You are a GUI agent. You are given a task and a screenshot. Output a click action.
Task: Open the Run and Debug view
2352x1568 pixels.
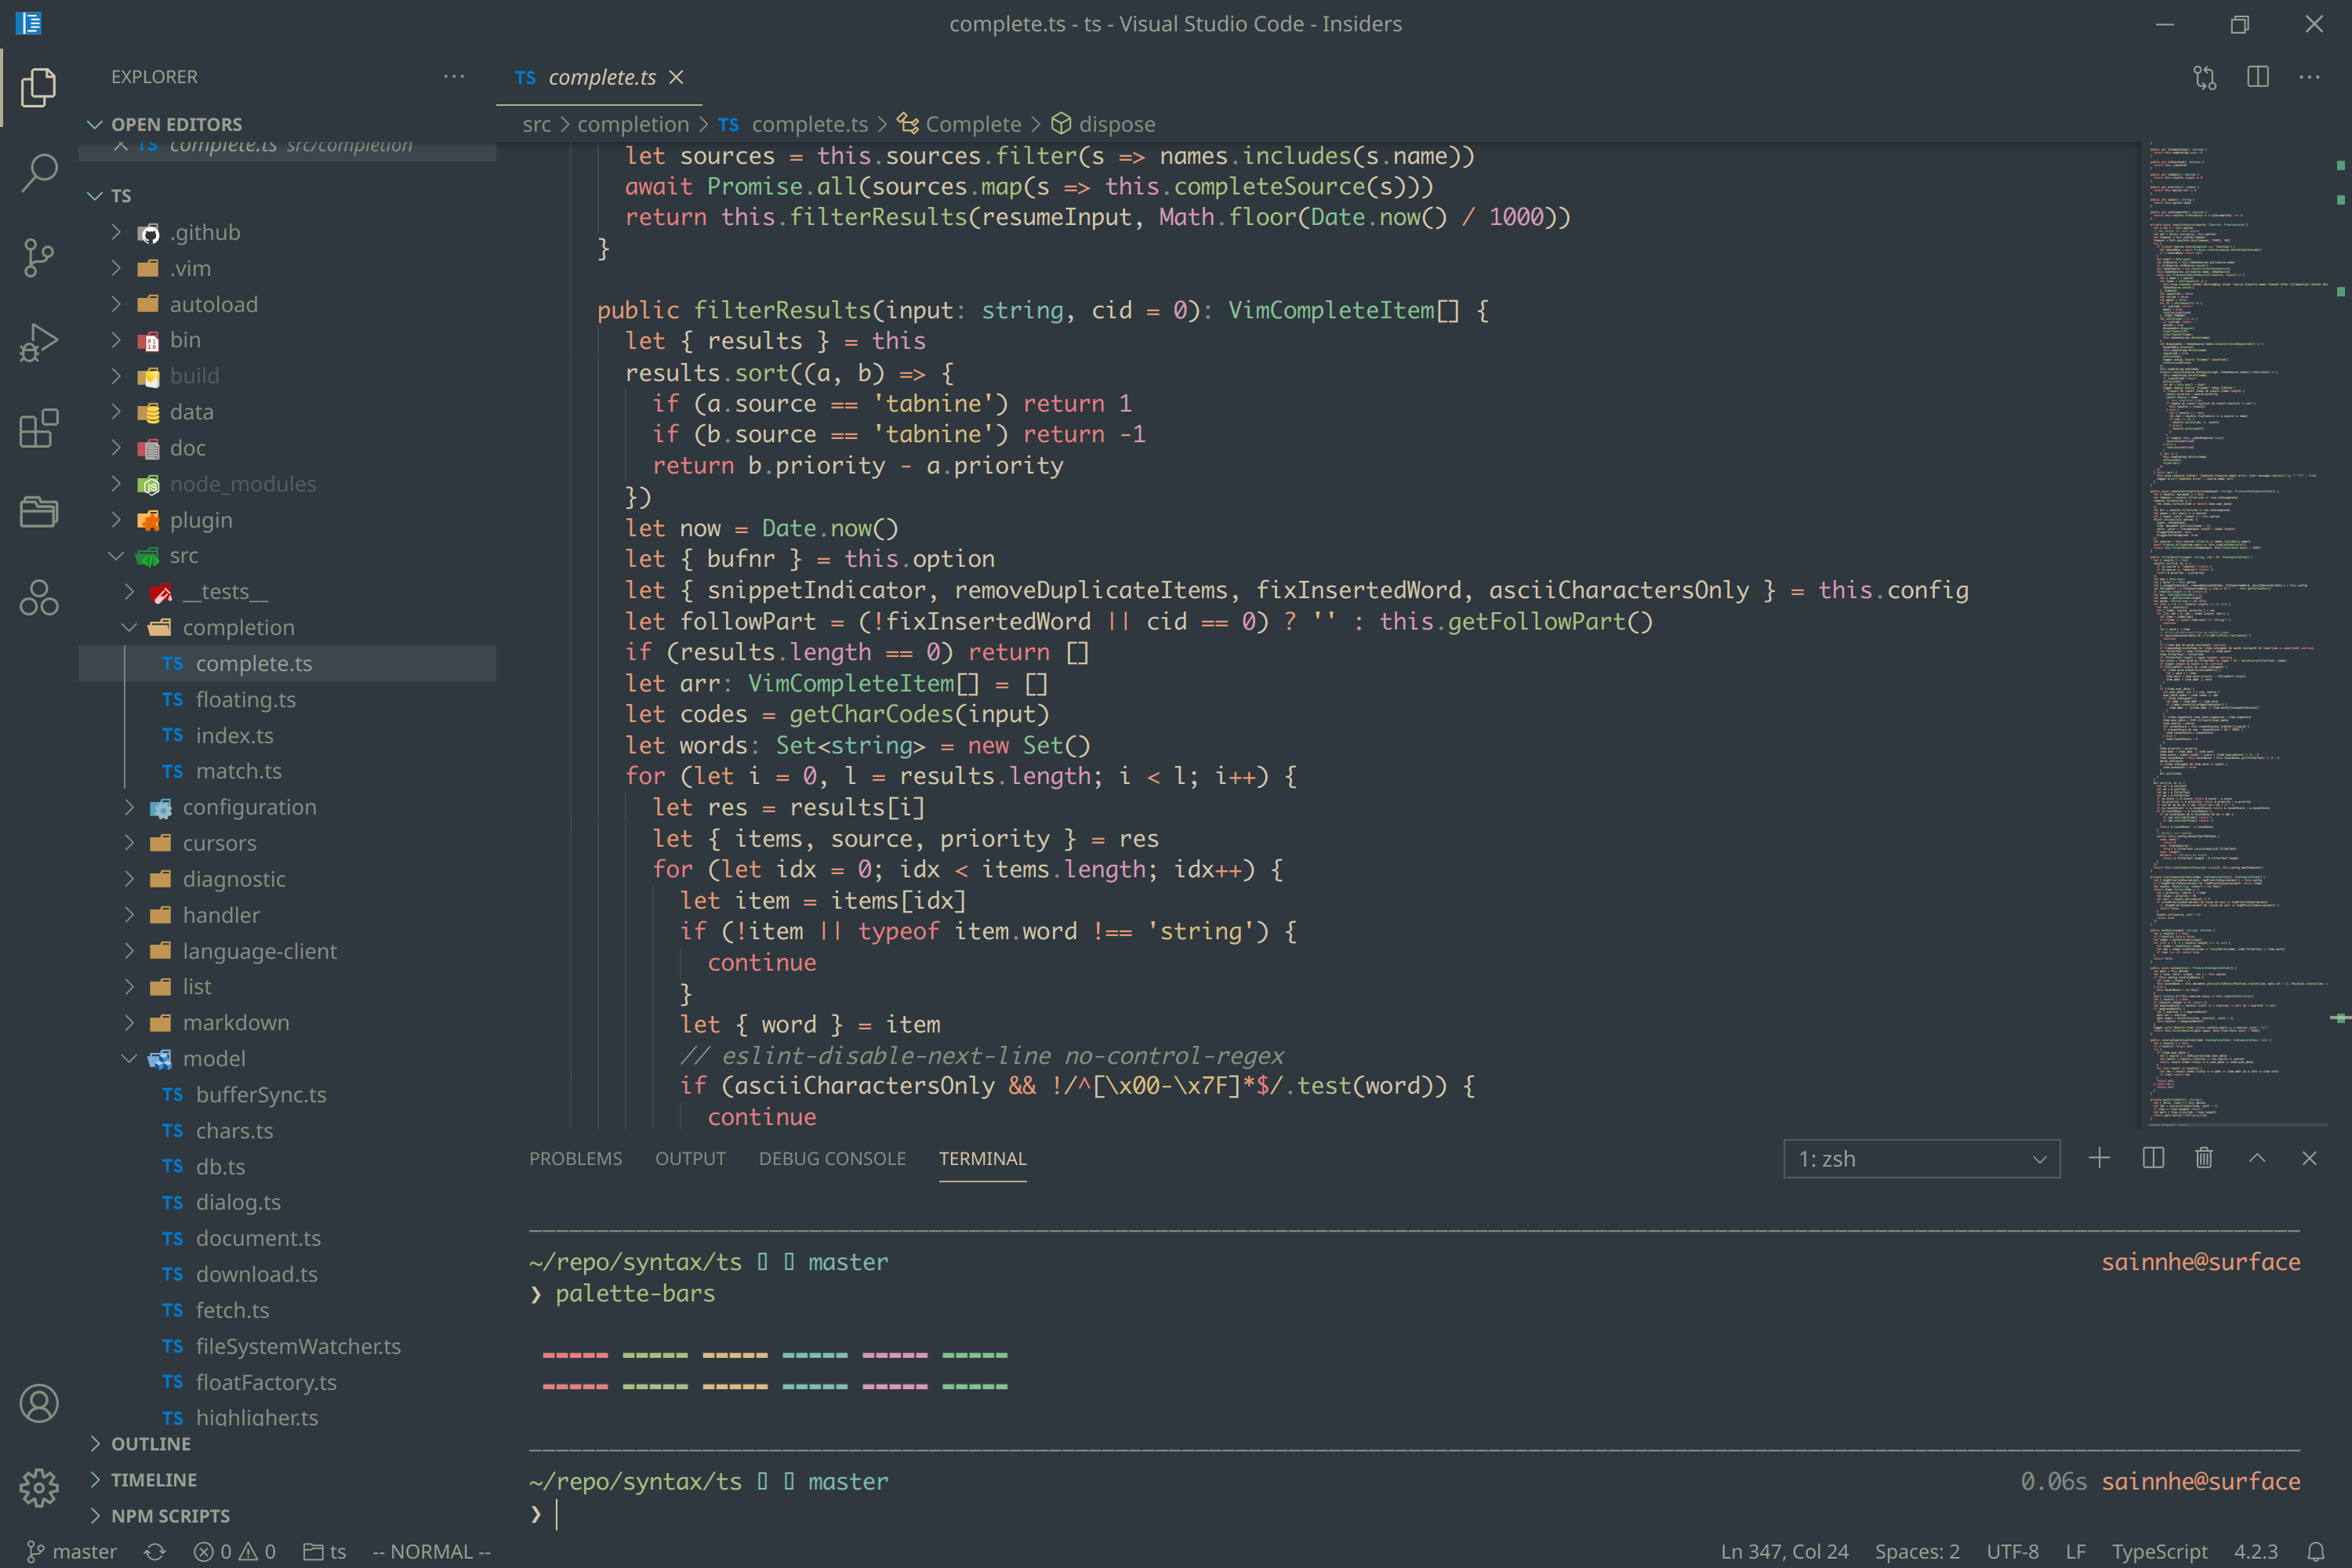(x=38, y=343)
